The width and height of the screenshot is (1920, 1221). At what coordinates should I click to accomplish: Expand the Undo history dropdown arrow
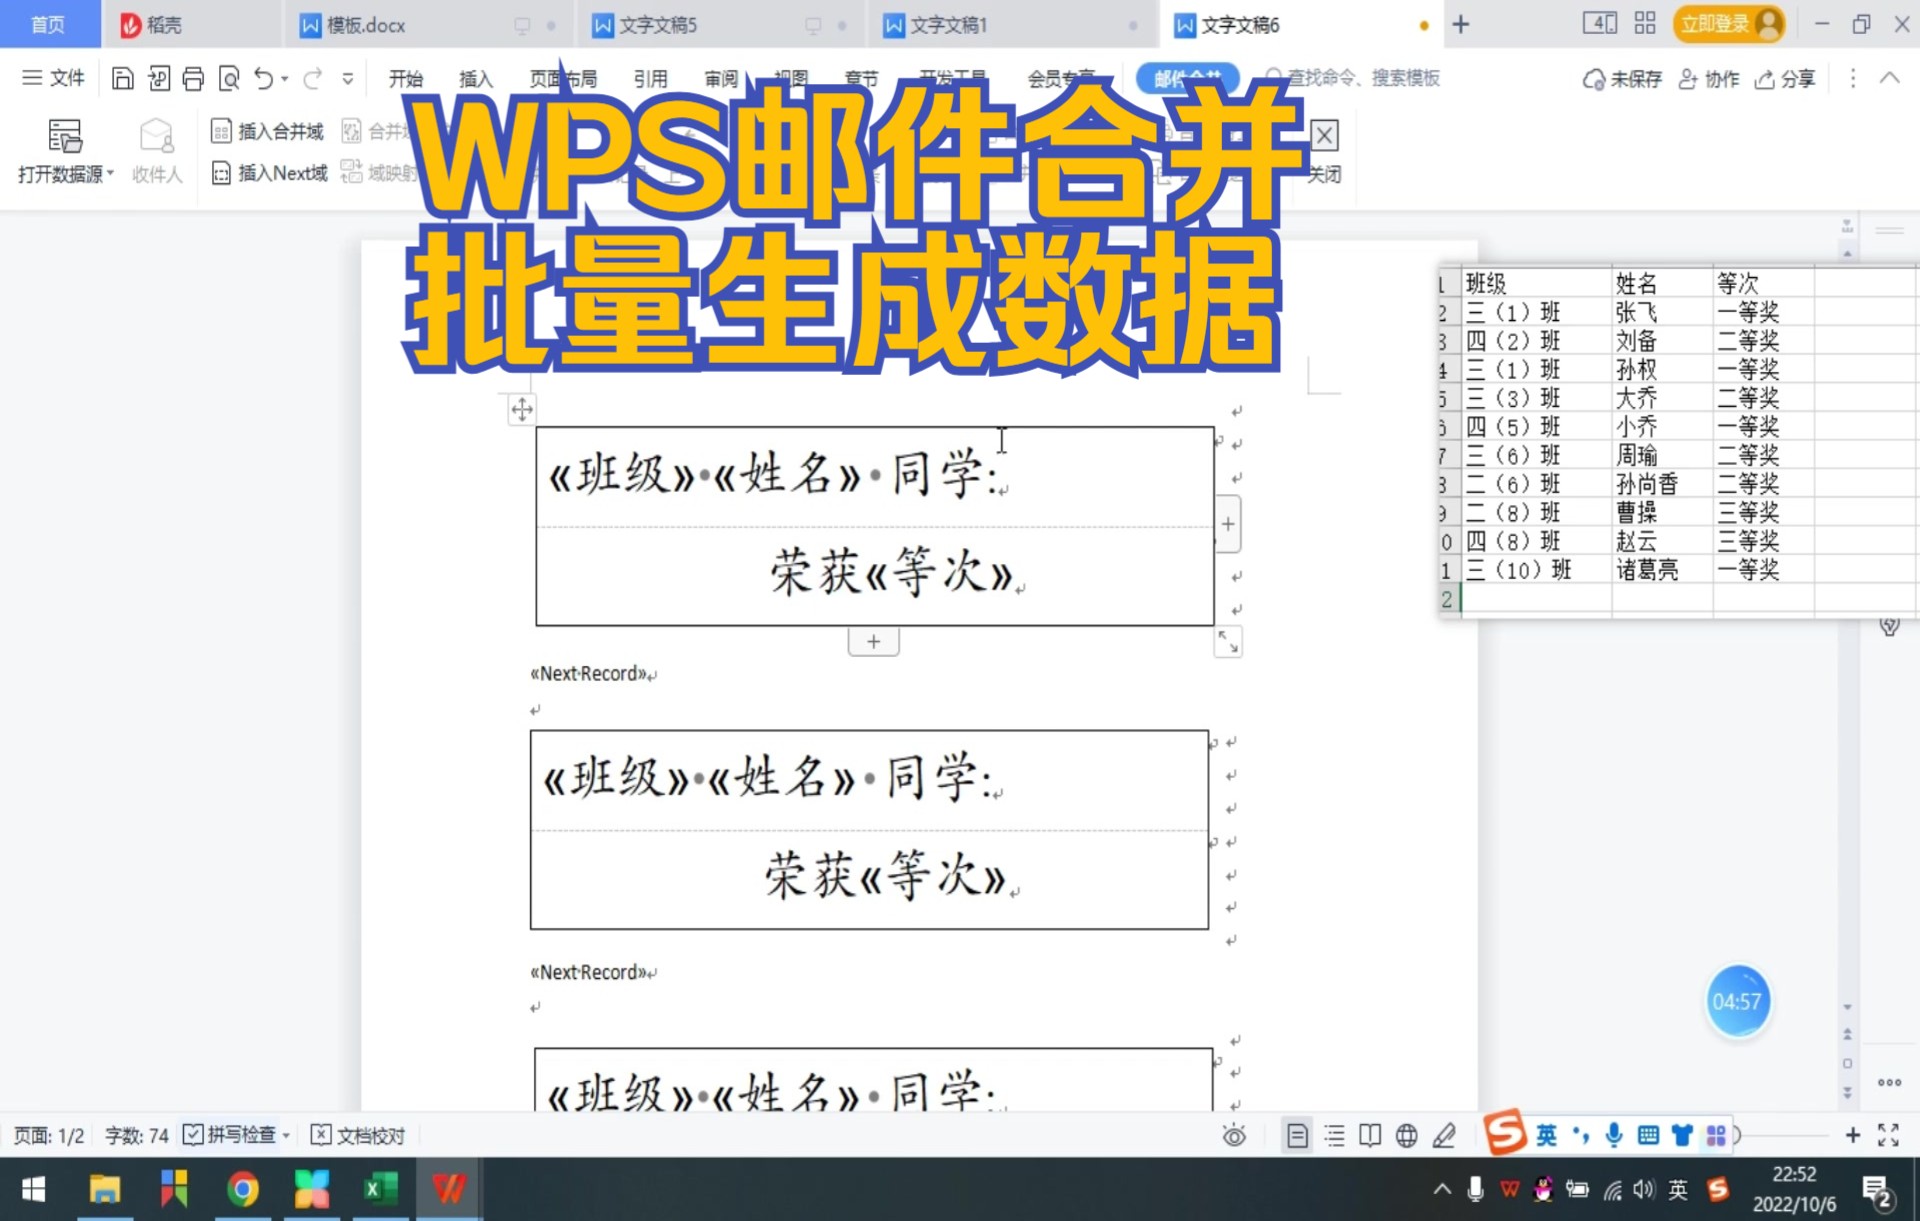285,79
